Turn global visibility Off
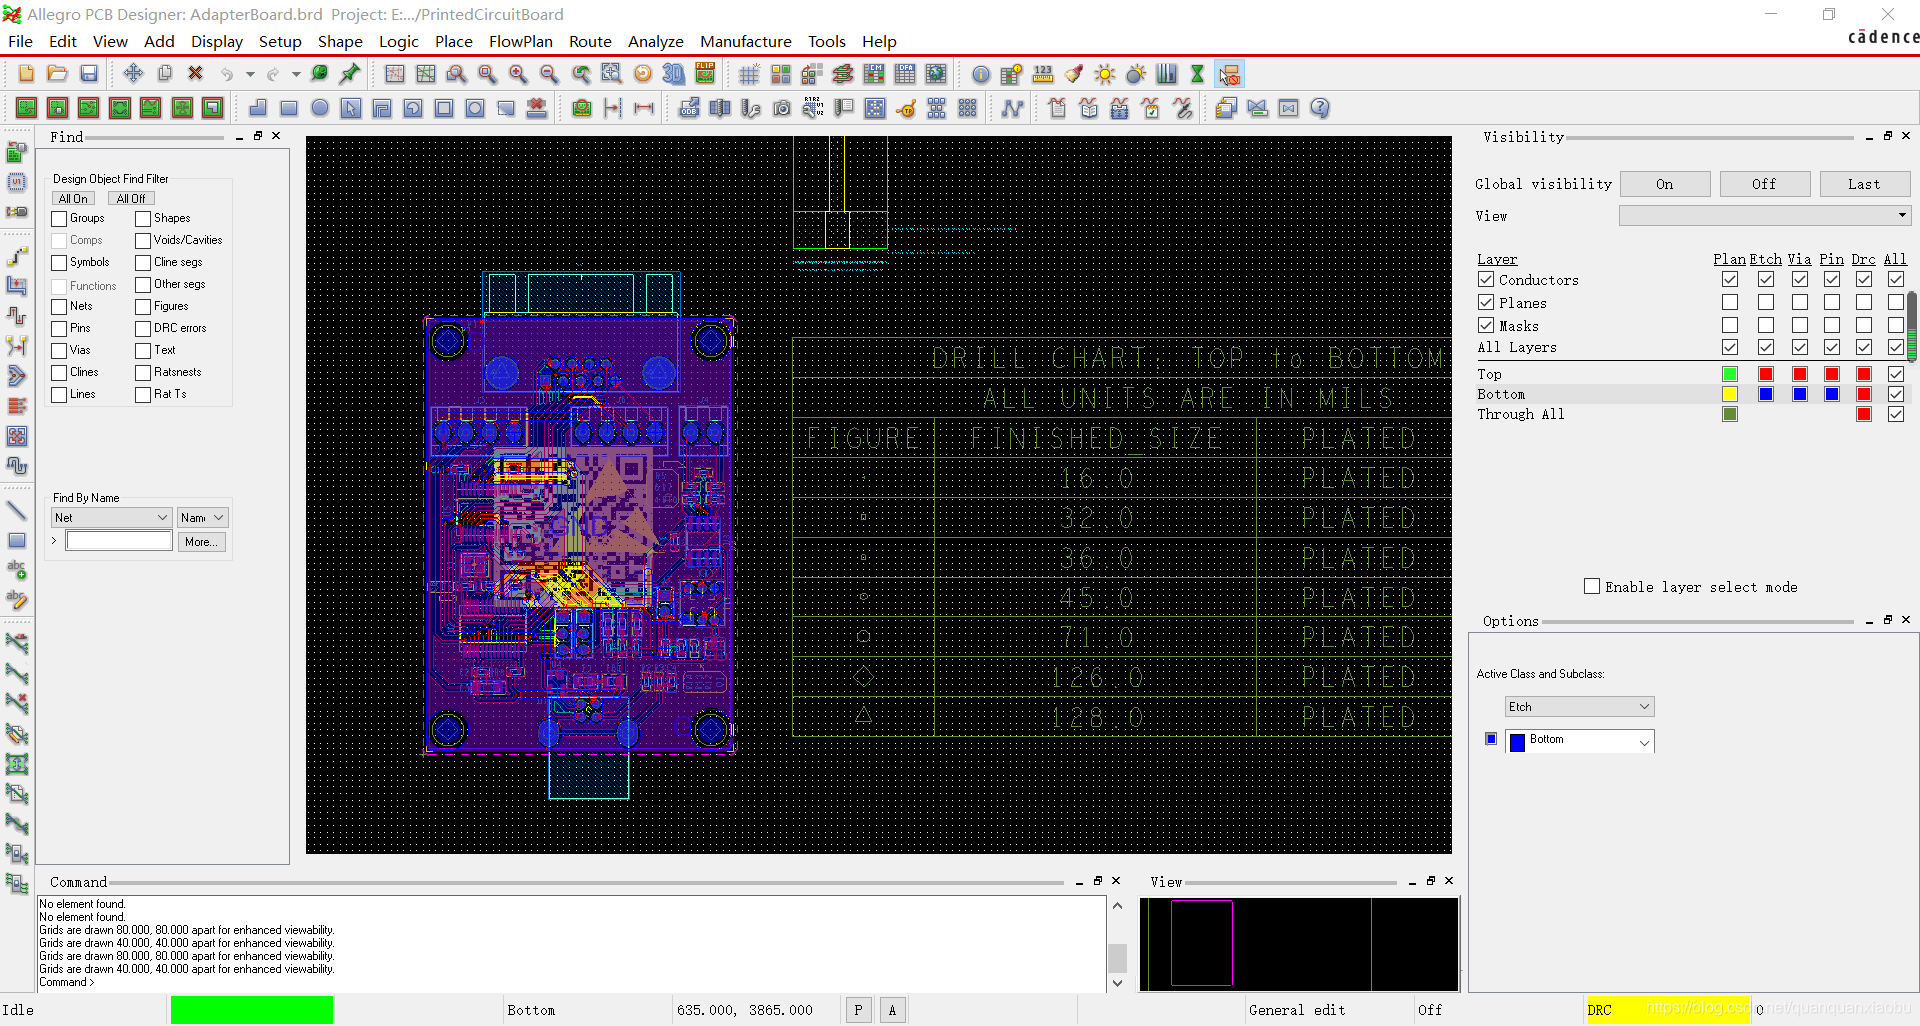 coord(1765,184)
